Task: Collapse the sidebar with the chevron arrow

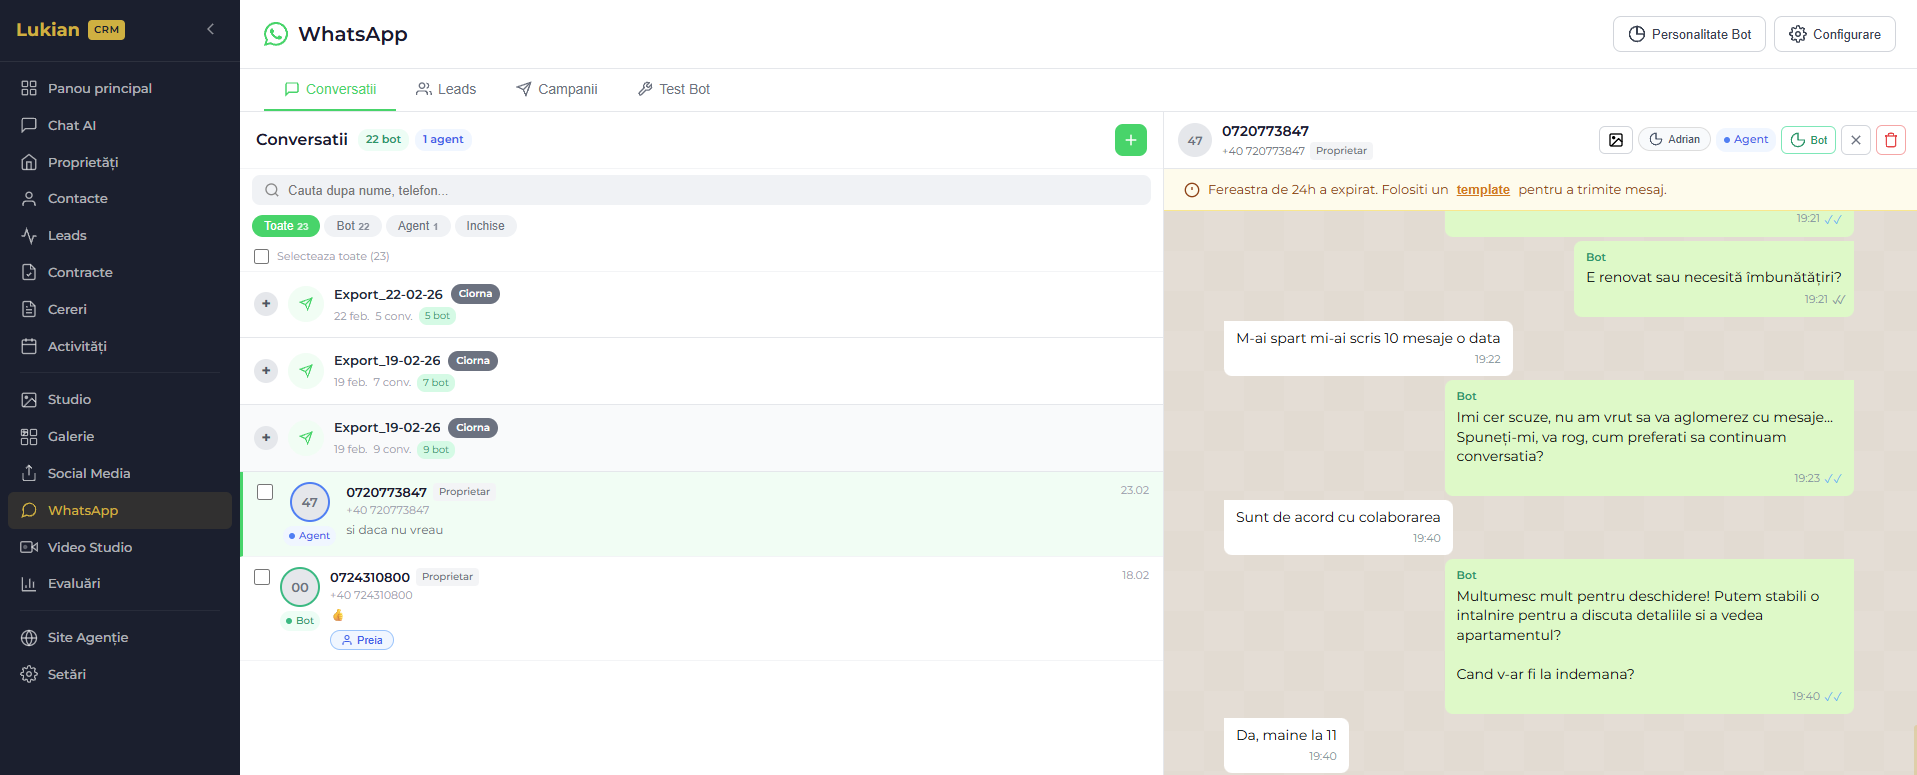Action: 210,29
